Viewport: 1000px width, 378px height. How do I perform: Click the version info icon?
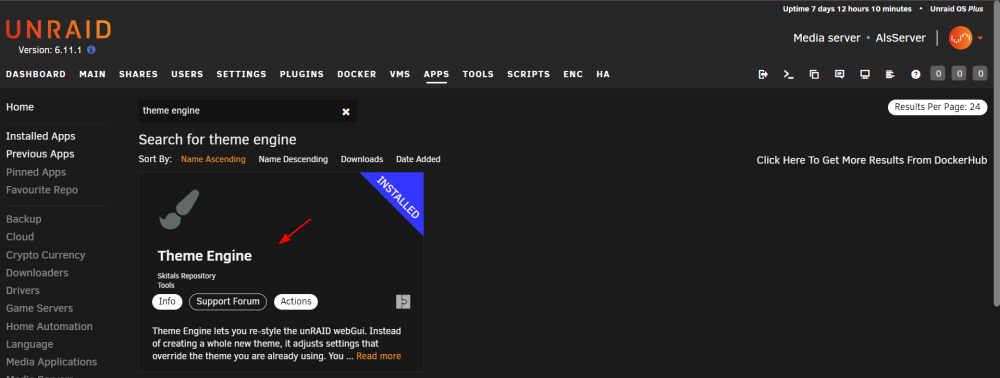[91, 50]
